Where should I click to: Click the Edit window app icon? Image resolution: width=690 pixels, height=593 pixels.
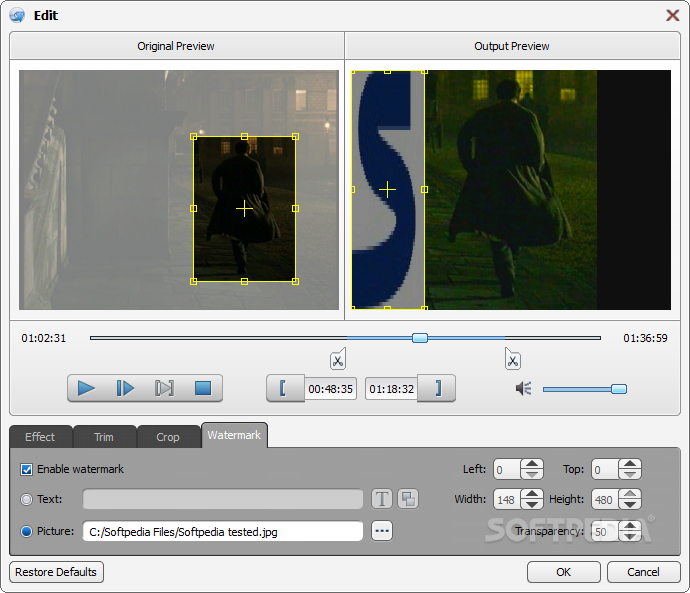pyautogui.click(x=17, y=15)
